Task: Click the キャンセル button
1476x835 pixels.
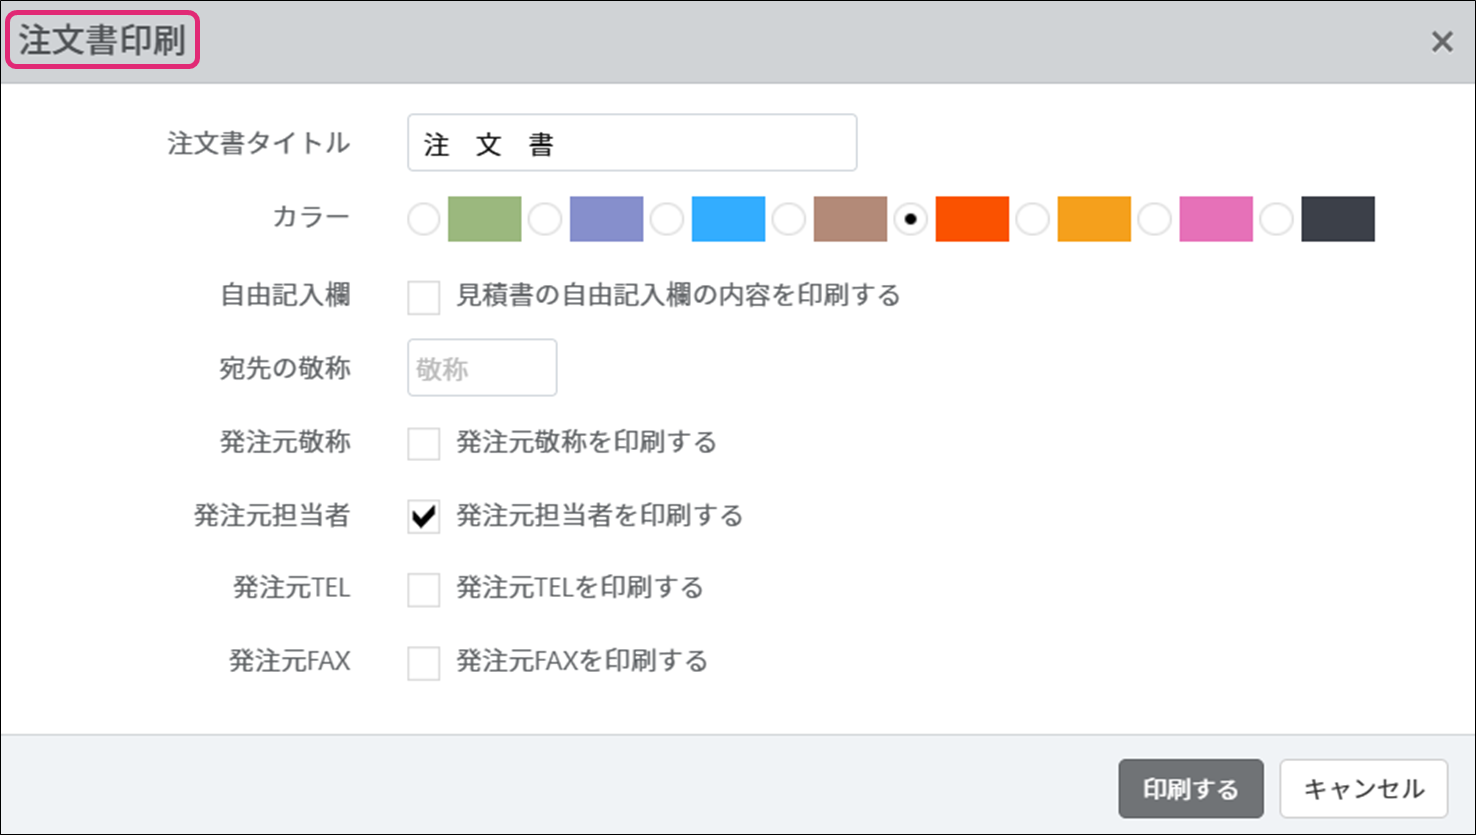Action: pos(1363,789)
